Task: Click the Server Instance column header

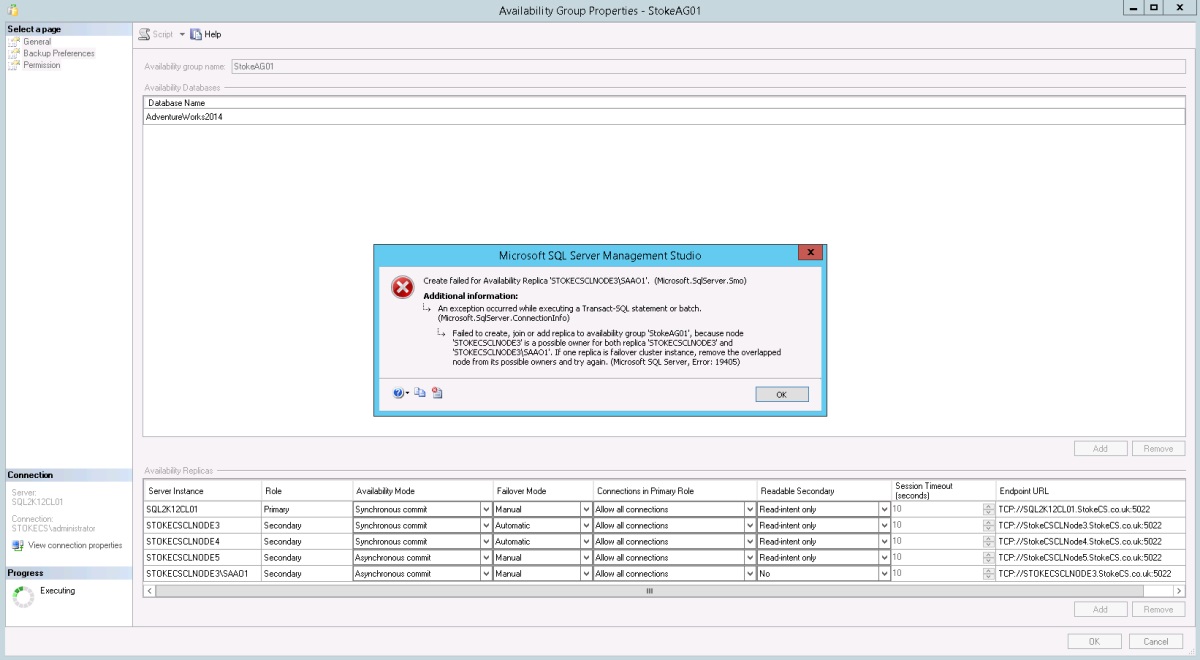Action: pyautogui.click(x=202, y=490)
